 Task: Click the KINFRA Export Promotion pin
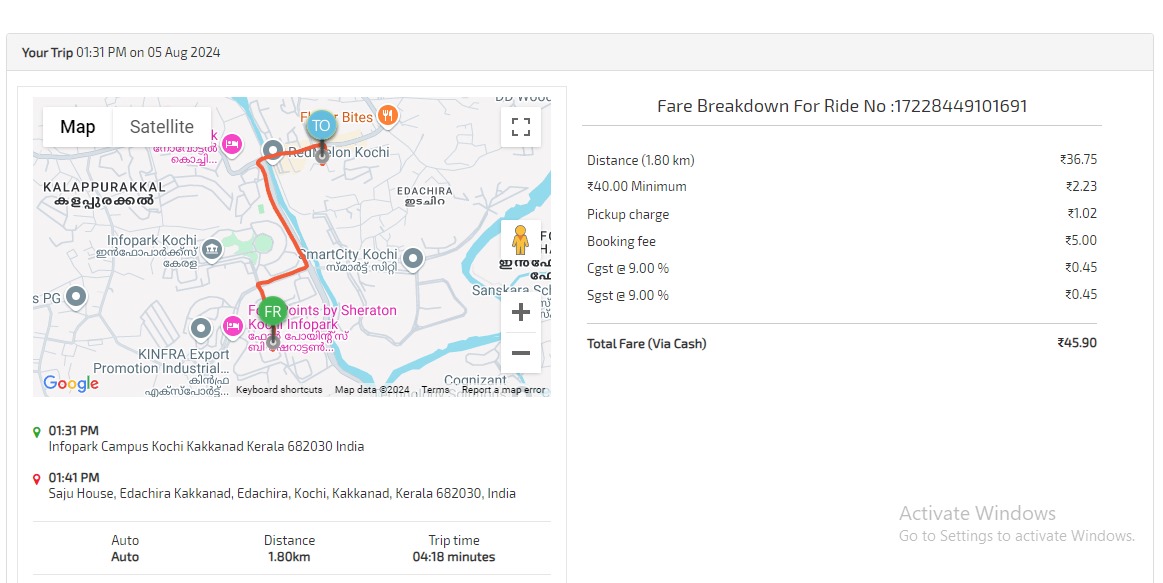[200, 328]
